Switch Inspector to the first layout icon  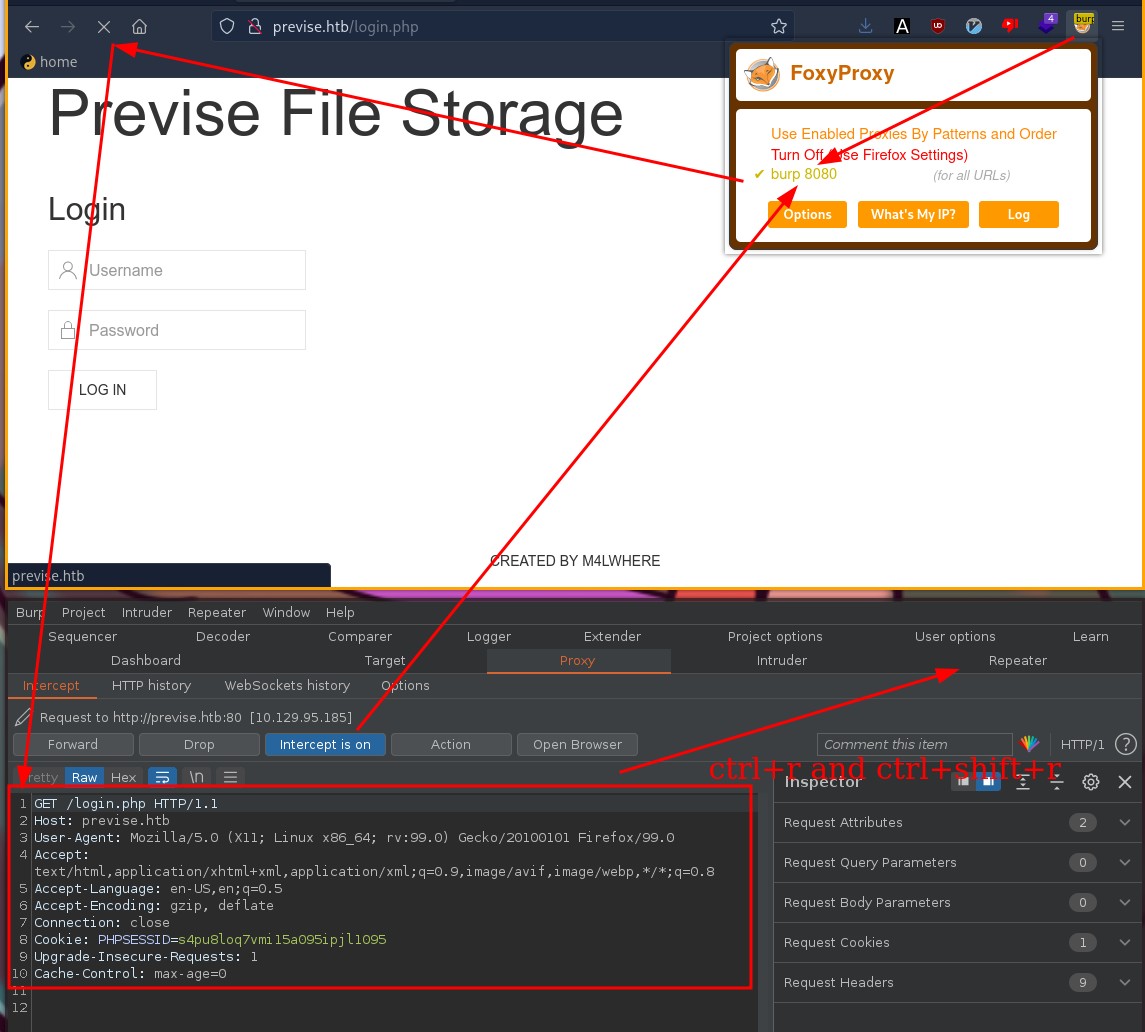pos(963,781)
